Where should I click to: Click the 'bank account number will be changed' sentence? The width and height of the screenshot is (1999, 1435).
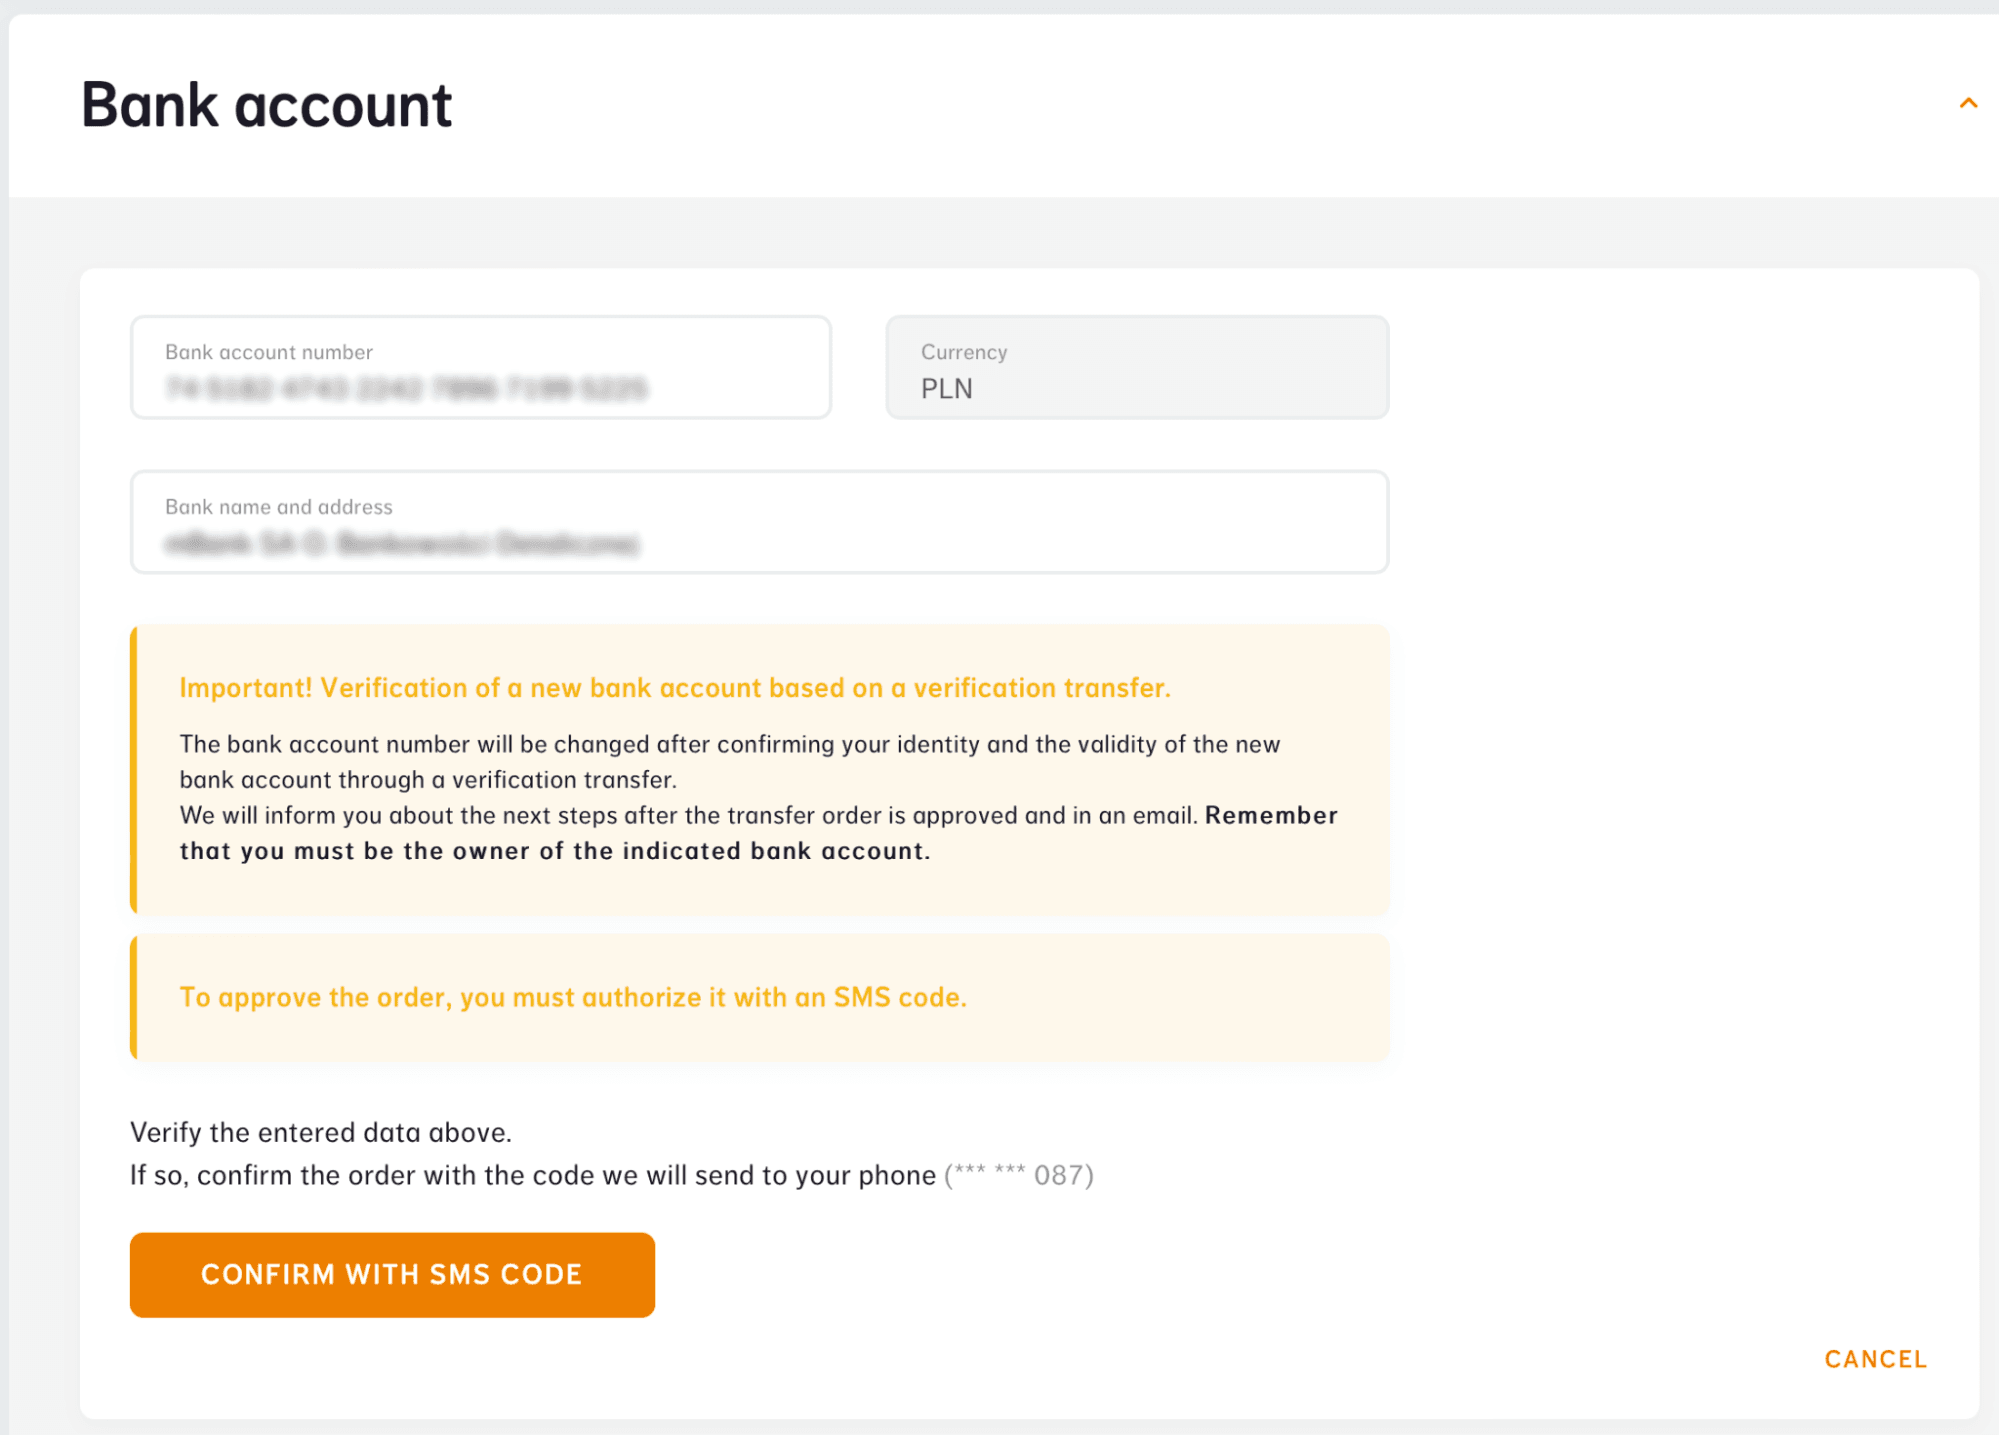point(729,745)
